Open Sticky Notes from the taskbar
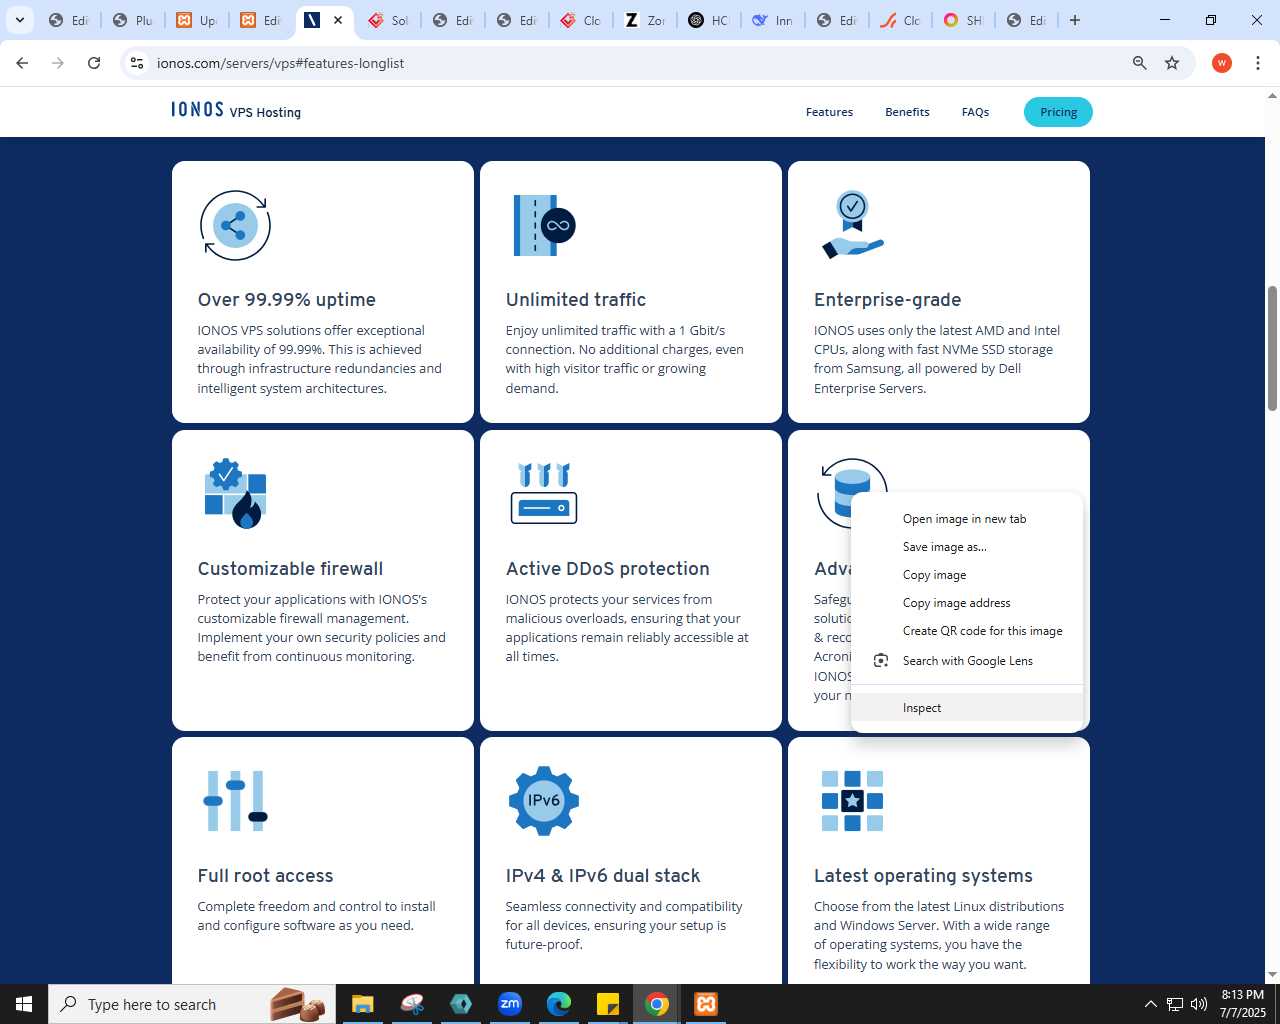 (x=608, y=1004)
